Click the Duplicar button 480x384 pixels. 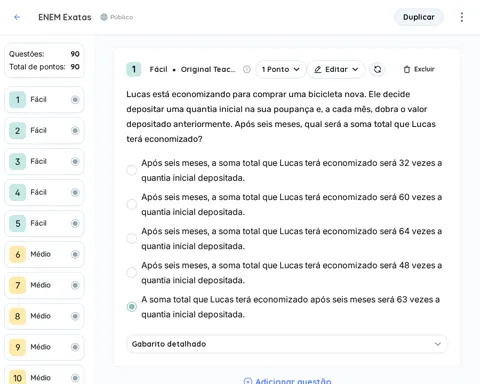pos(419,17)
